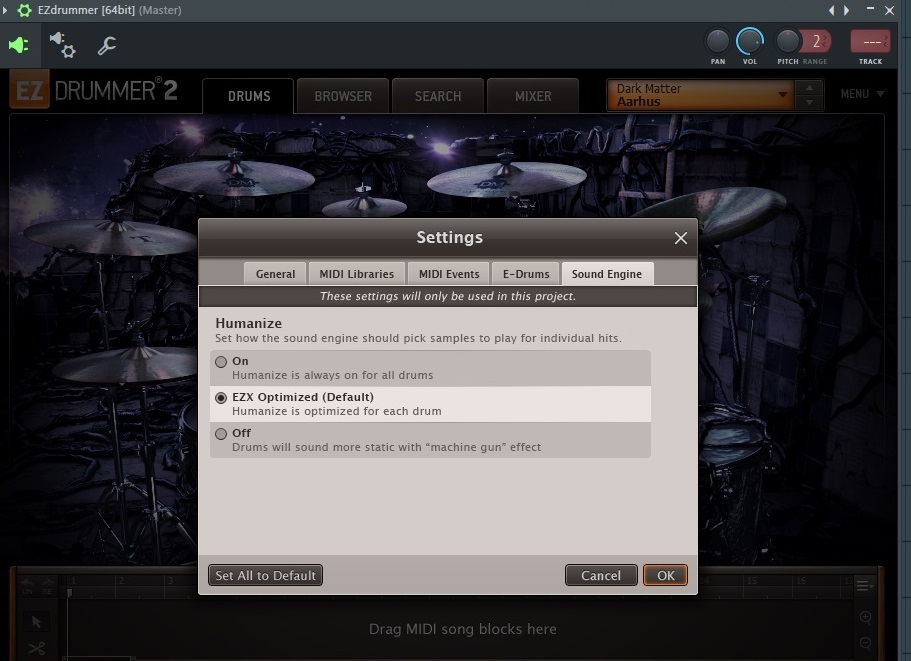Click the PAN knob

(x=718, y=41)
